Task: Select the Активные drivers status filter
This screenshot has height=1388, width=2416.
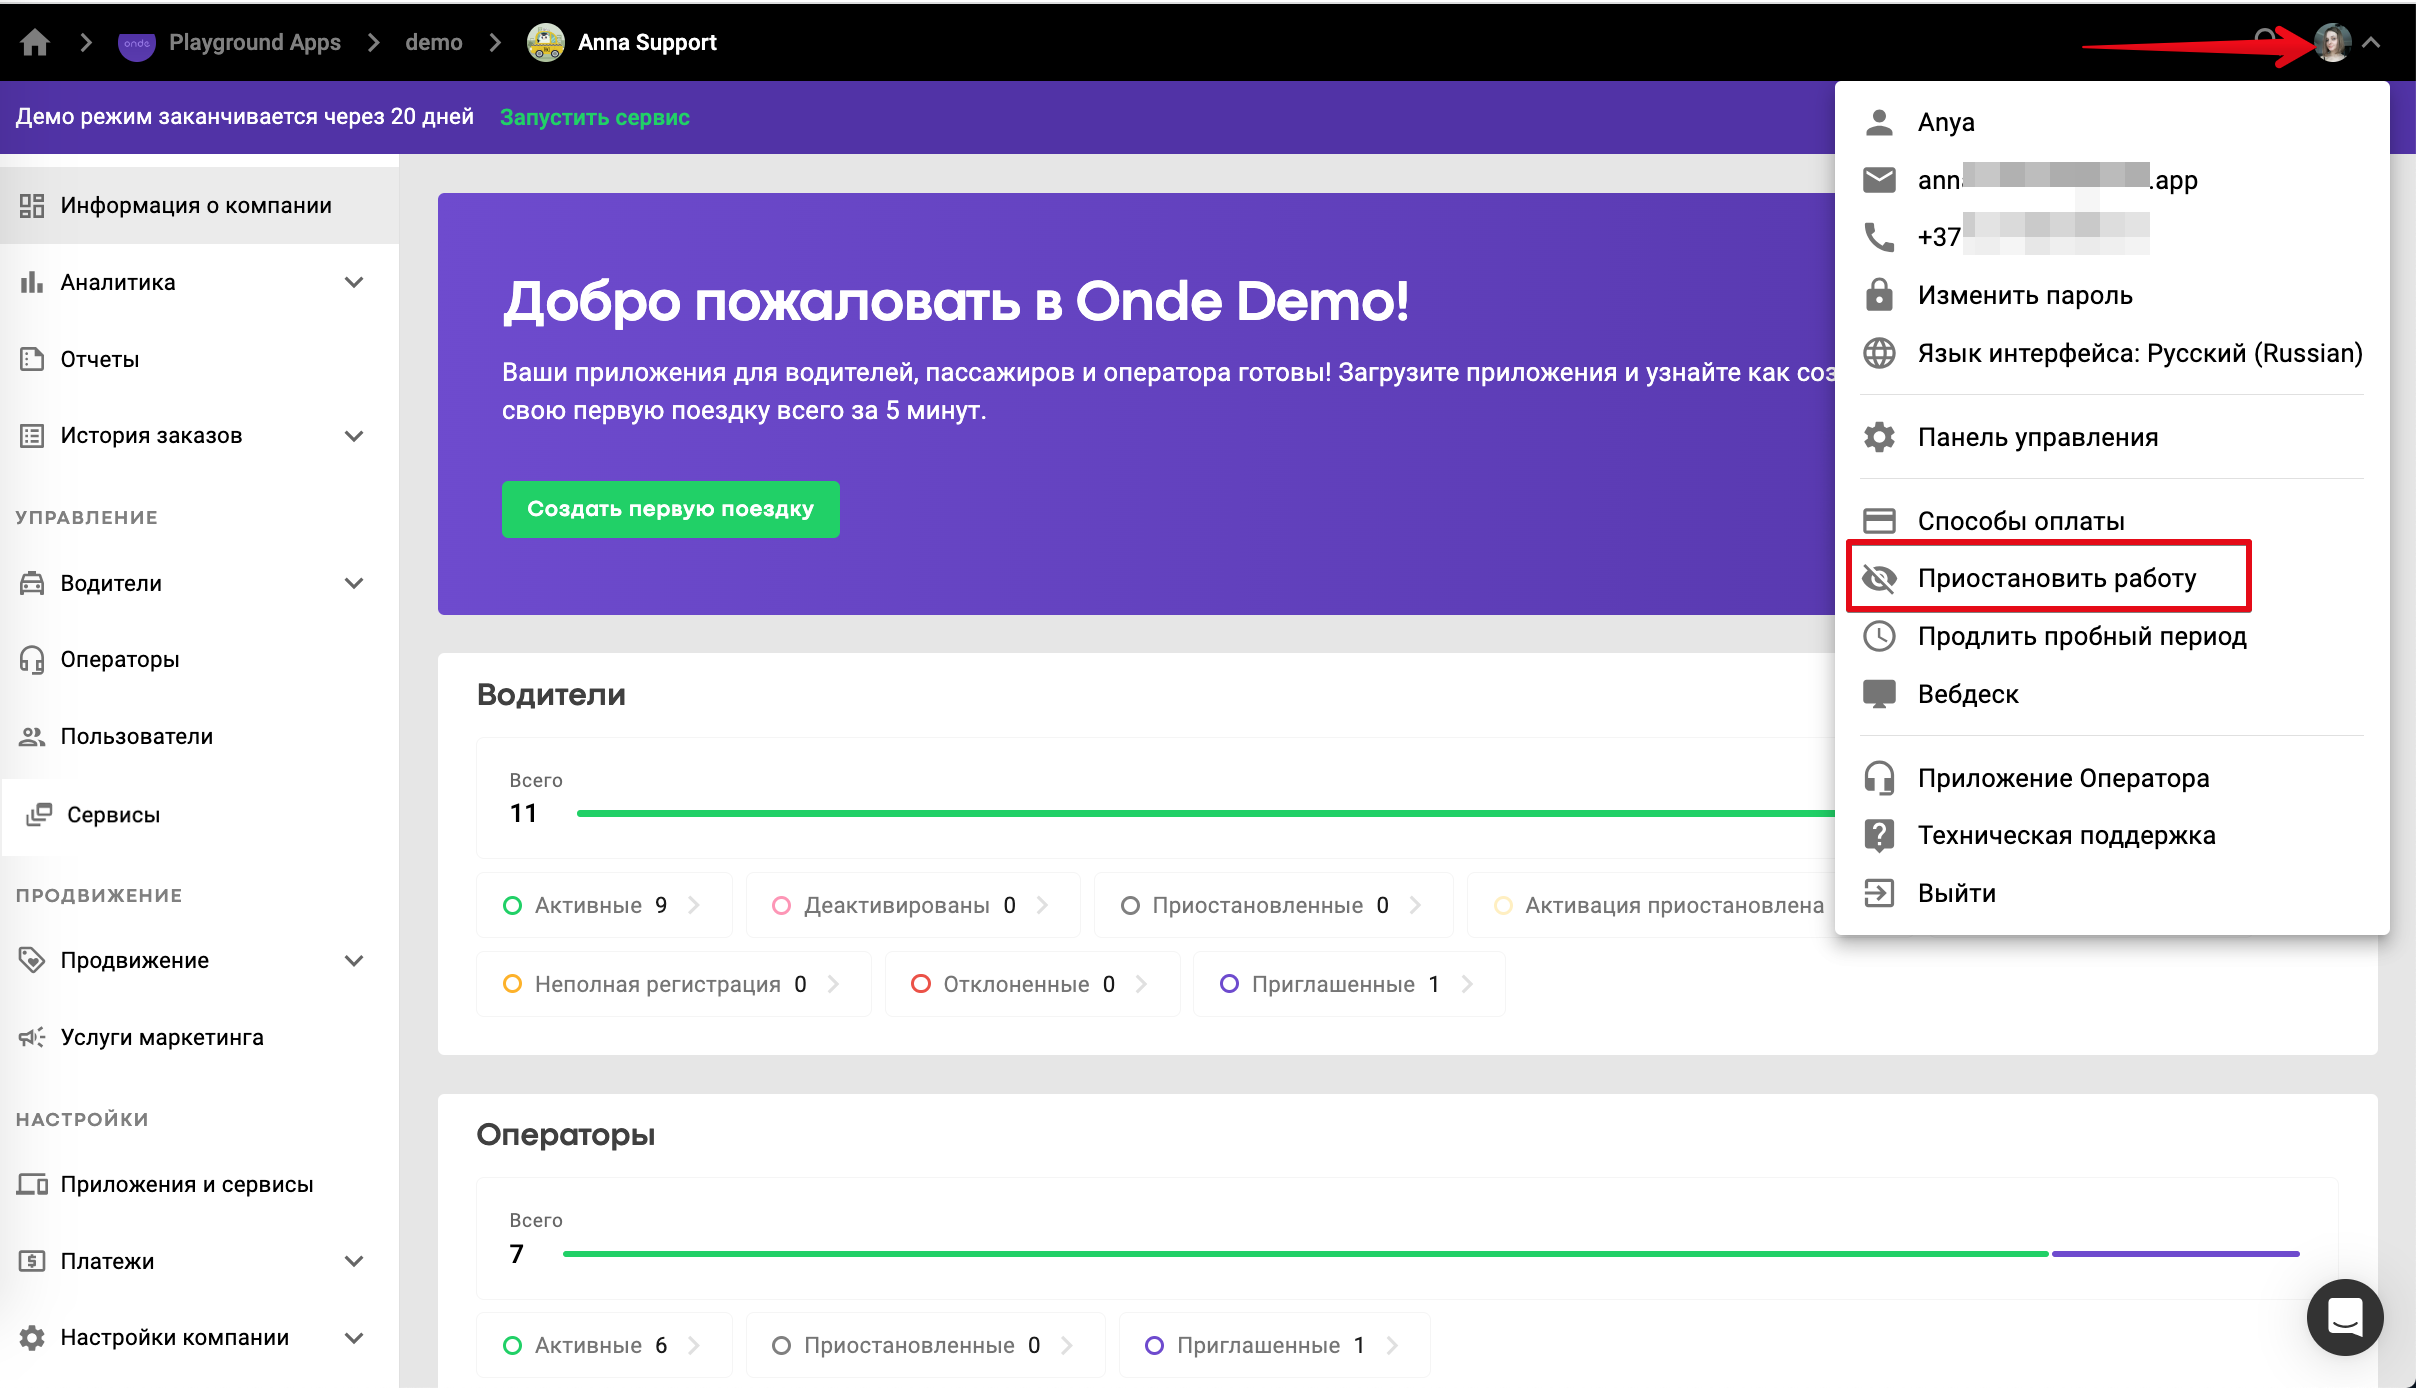Action: (603, 905)
